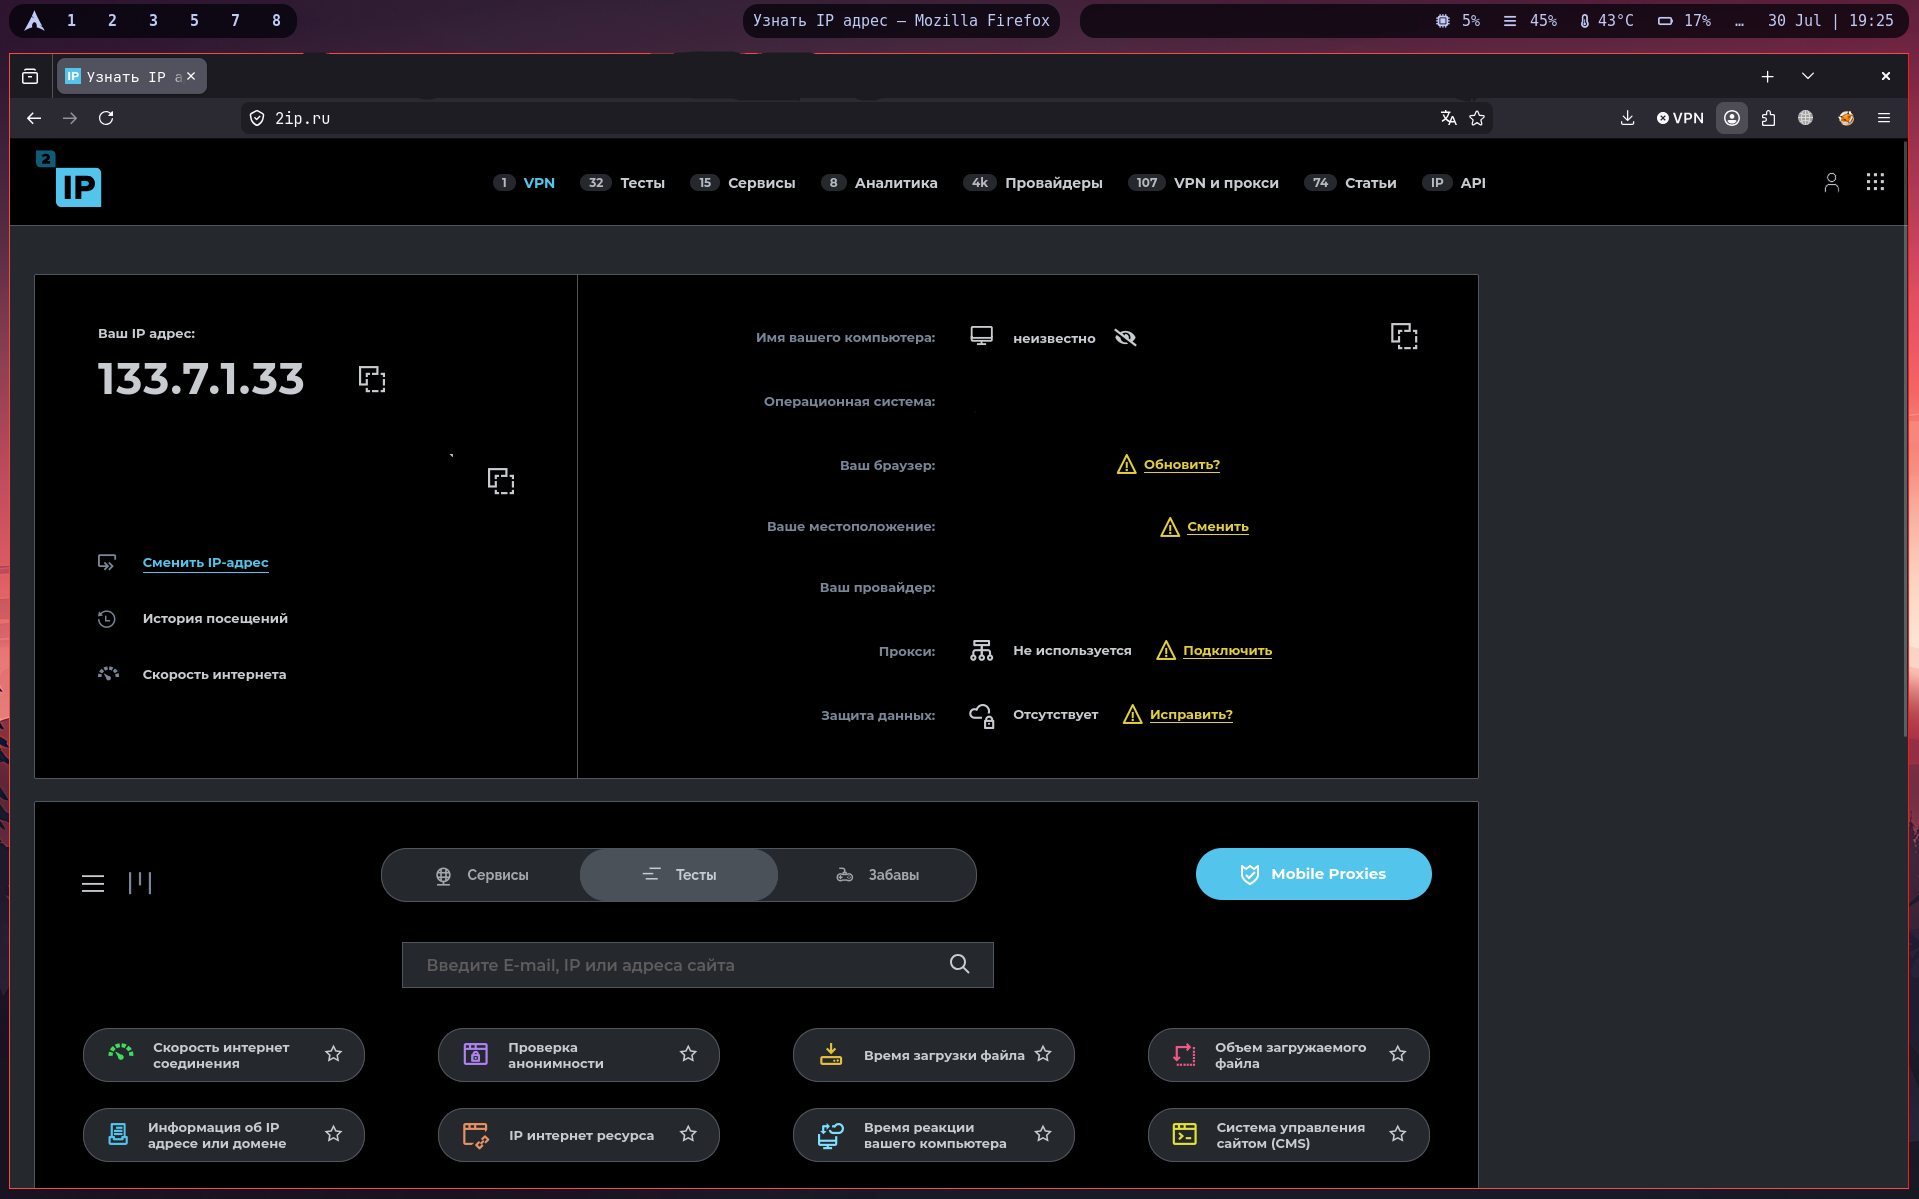Click the CPU 5% status indicator
The height and width of the screenshot is (1199, 1919).
coord(1458,20)
